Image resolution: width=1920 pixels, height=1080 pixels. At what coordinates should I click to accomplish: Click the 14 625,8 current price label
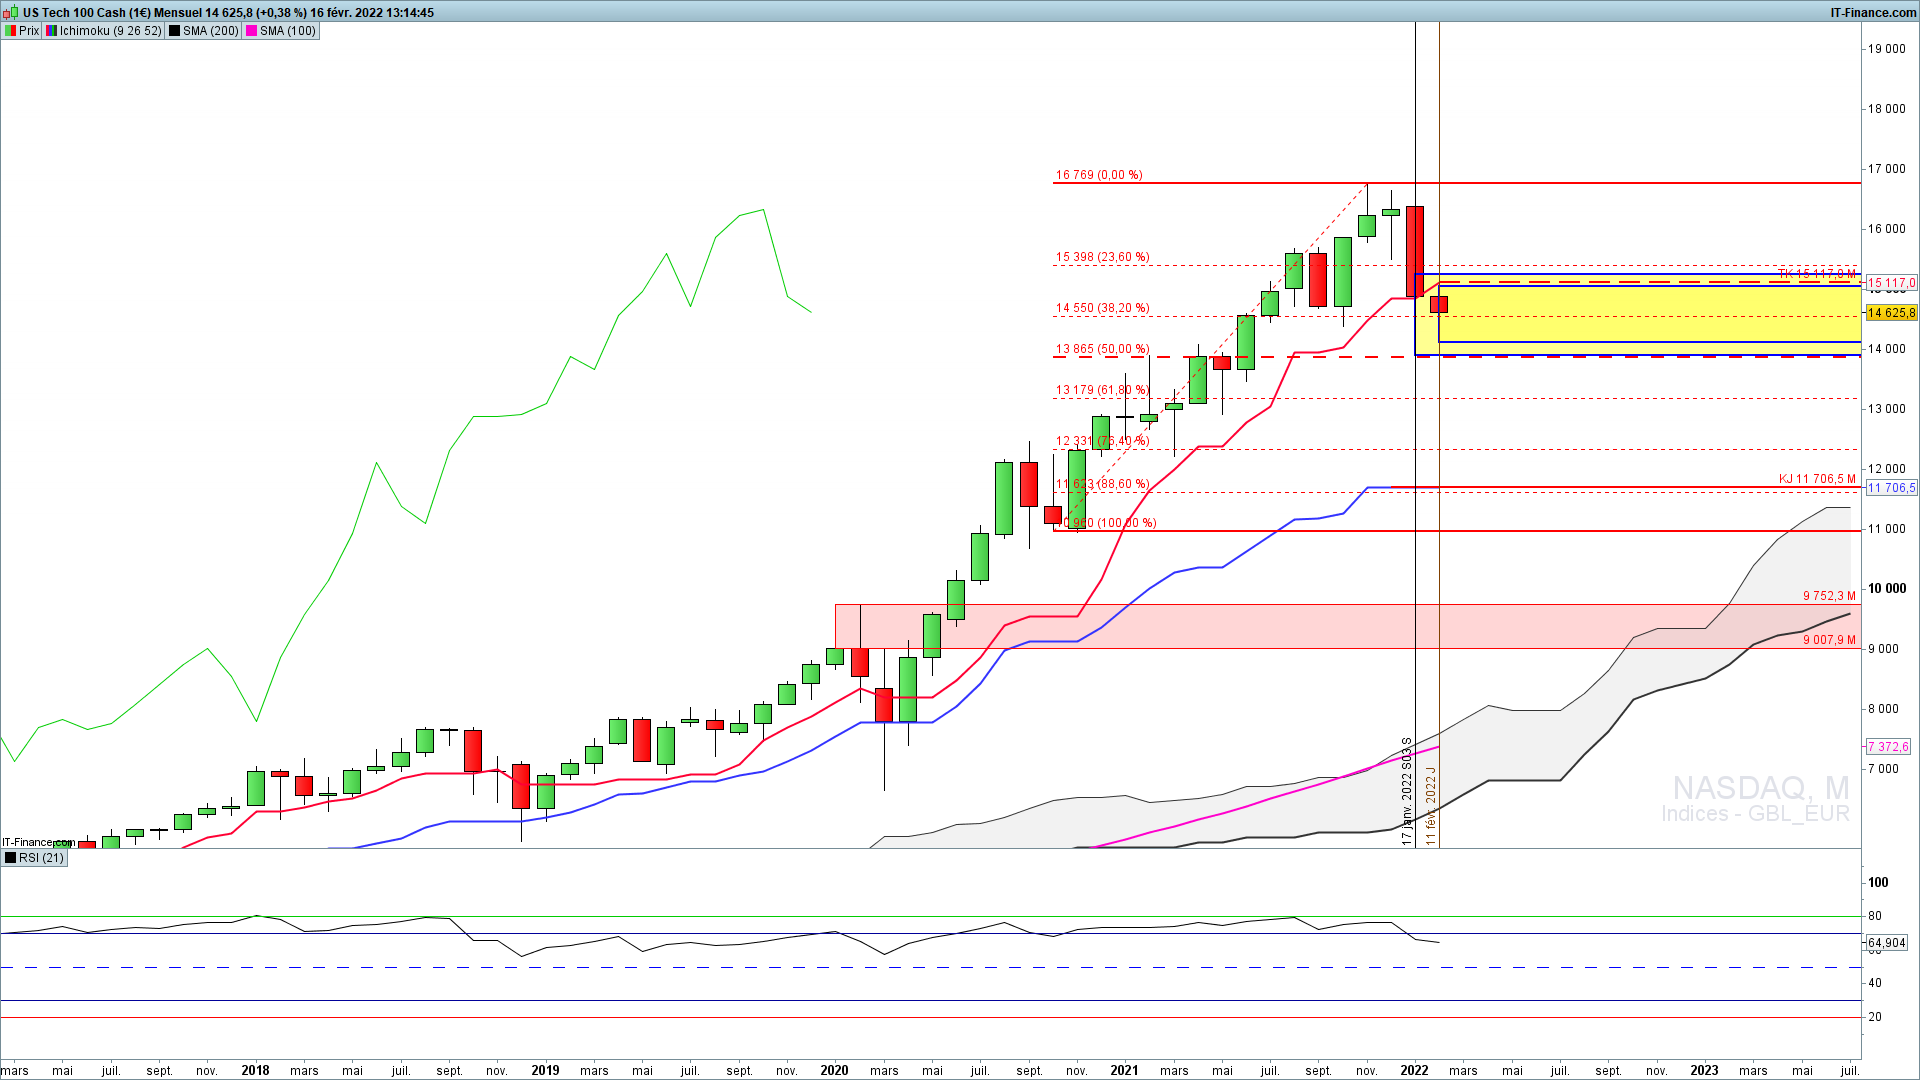click(1891, 313)
